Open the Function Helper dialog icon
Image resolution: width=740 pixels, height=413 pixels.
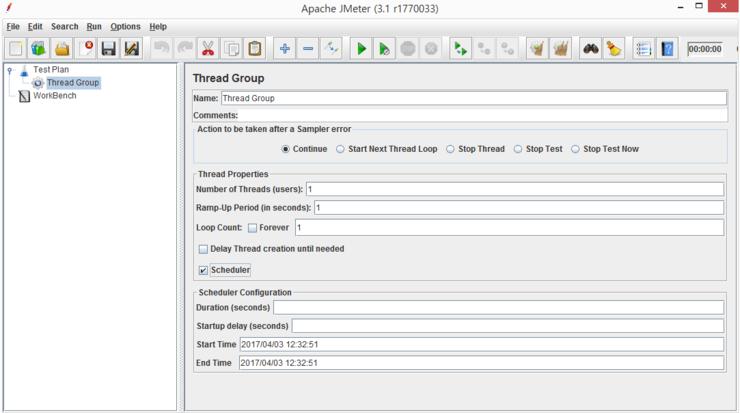(x=643, y=49)
